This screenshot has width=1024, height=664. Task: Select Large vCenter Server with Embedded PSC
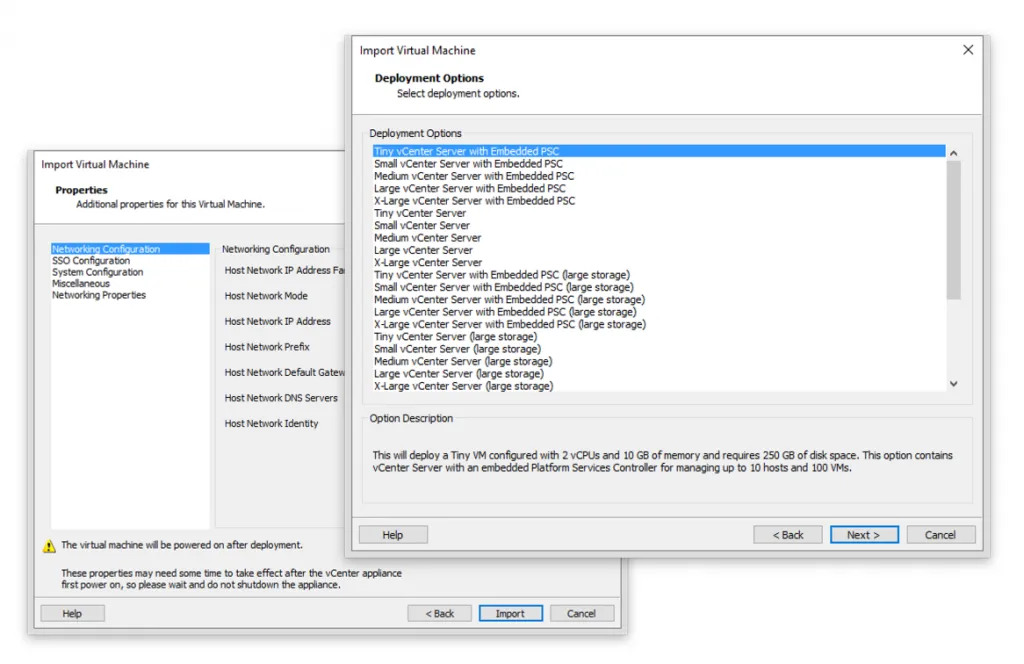pyautogui.click(x=659, y=189)
